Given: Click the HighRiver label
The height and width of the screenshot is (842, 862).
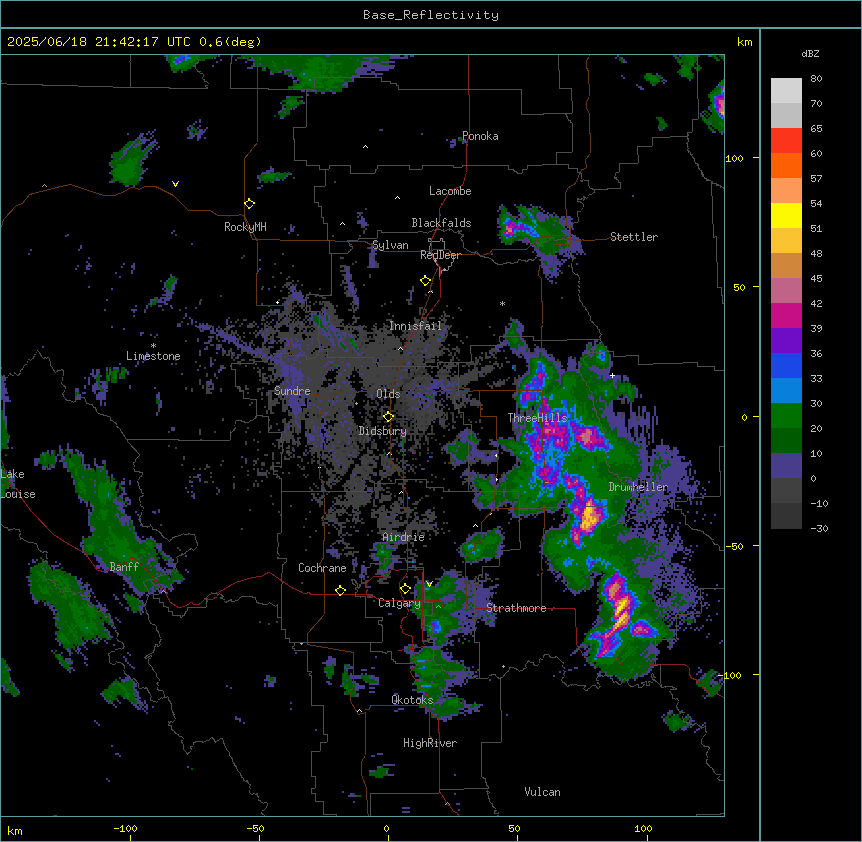Looking at the screenshot, I should coord(430,743).
